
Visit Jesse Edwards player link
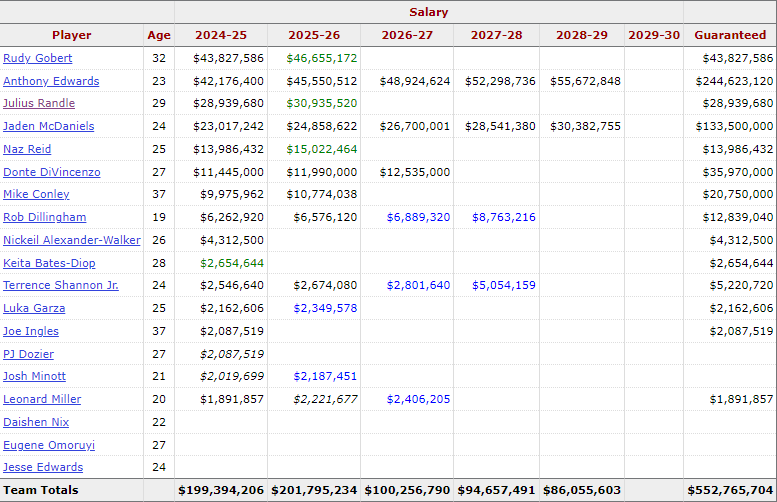point(43,467)
